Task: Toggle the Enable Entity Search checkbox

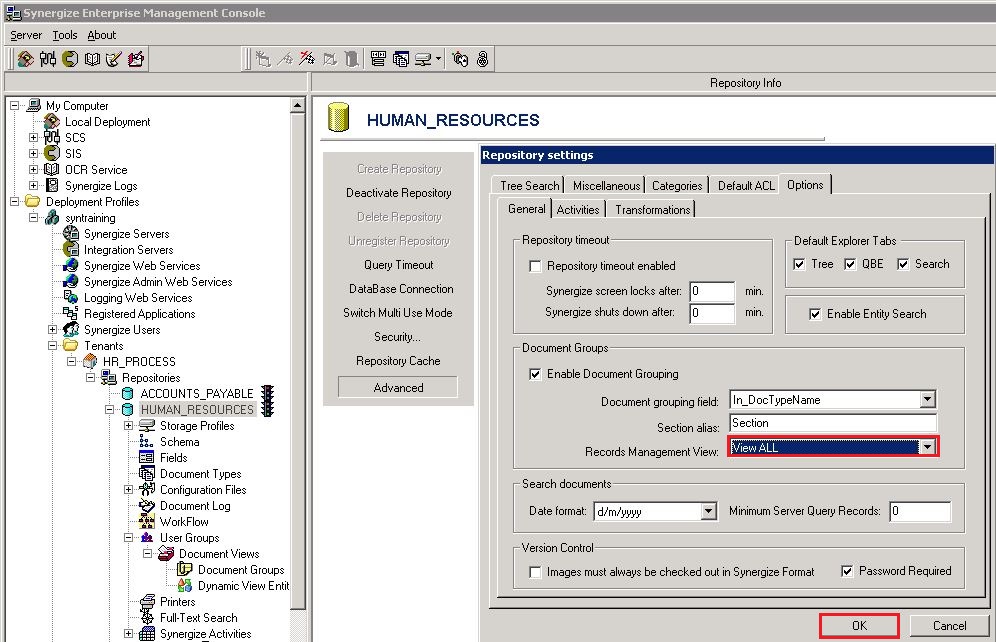Action: point(815,314)
